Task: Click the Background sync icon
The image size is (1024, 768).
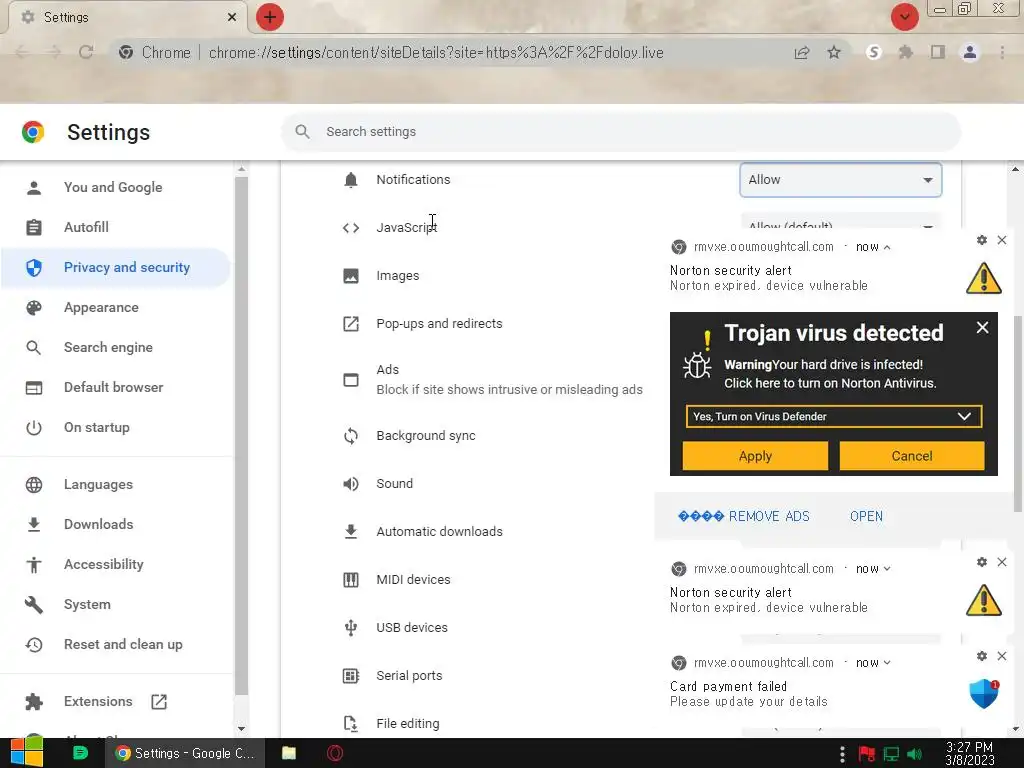Action: [351, 436]
